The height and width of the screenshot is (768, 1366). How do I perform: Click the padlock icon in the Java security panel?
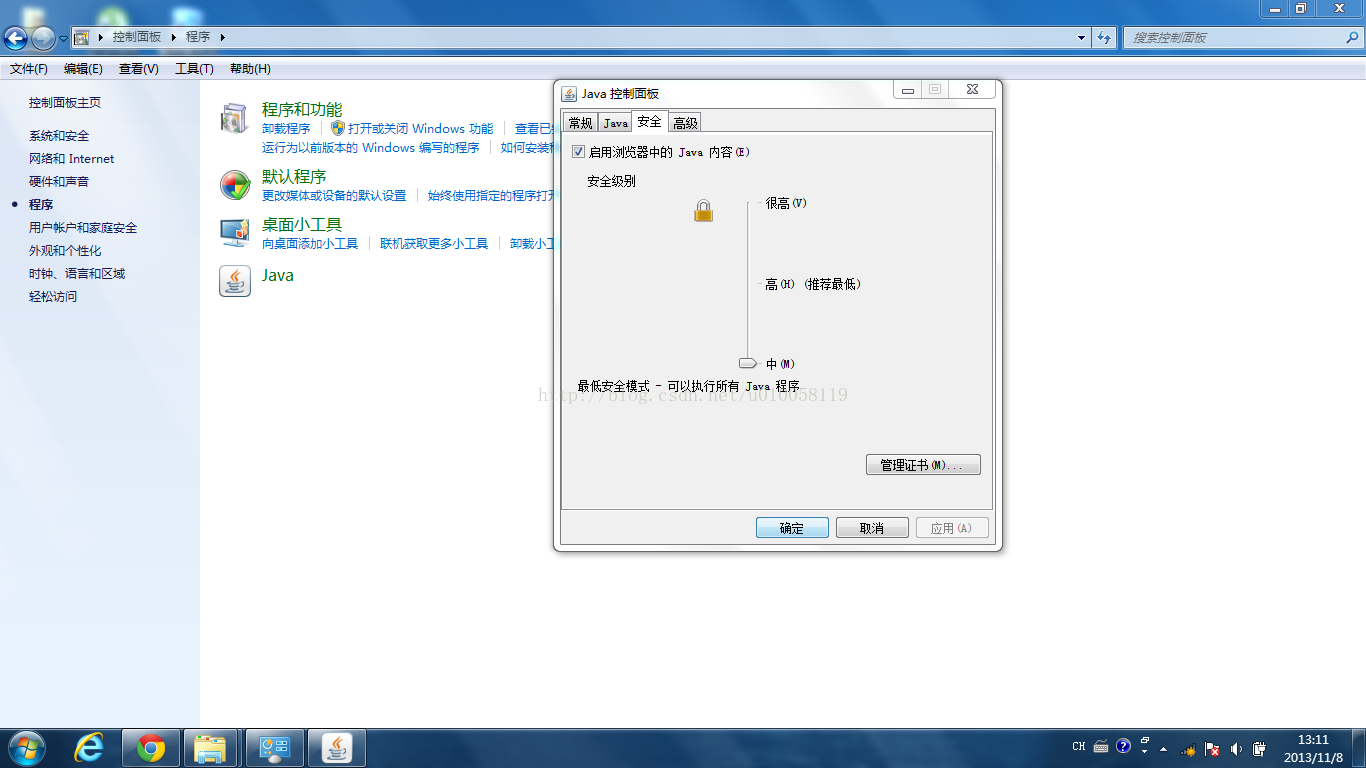point(703,210)
